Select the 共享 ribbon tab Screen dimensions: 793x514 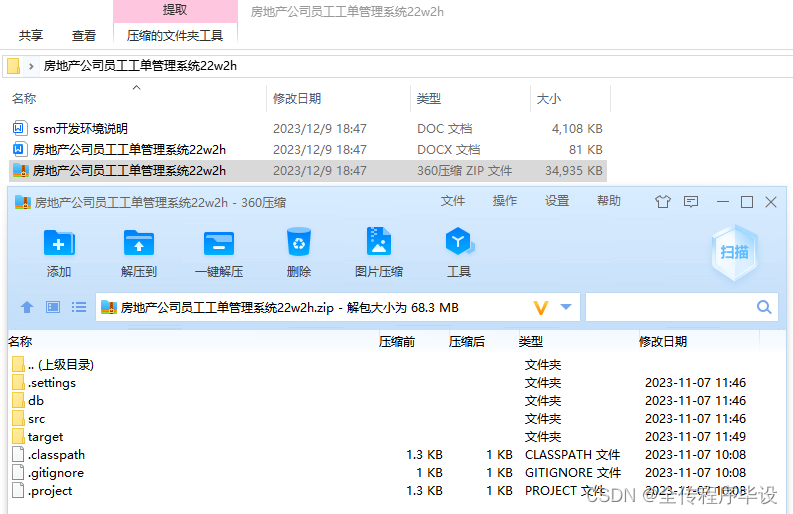(x=31, y=35)
